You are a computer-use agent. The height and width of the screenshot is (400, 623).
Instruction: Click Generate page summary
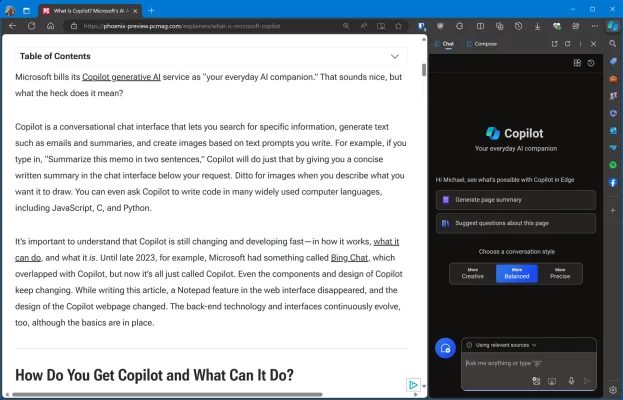[516, 200]
